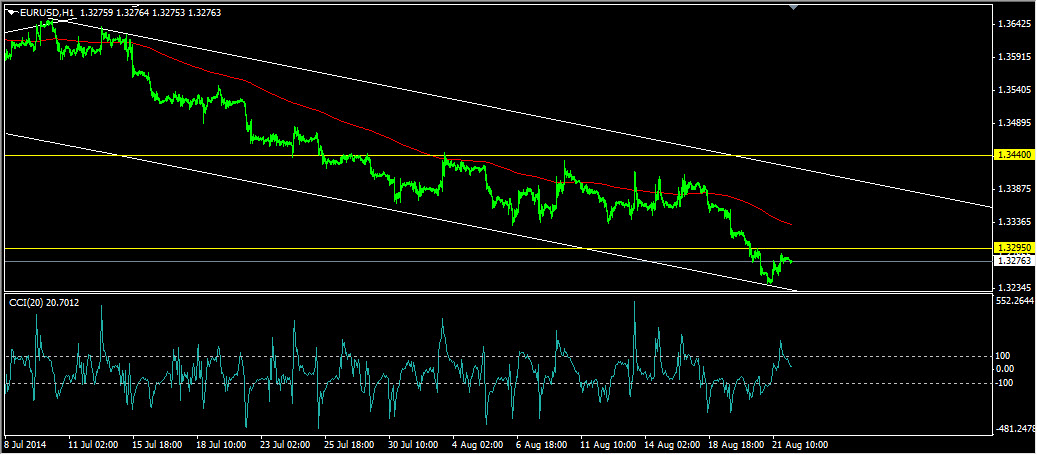Image resolution: width=1037 pixels, height=455 pixels.
Task: Click the 8 Jul 2014 date label
Action: [x=25, y=444]
